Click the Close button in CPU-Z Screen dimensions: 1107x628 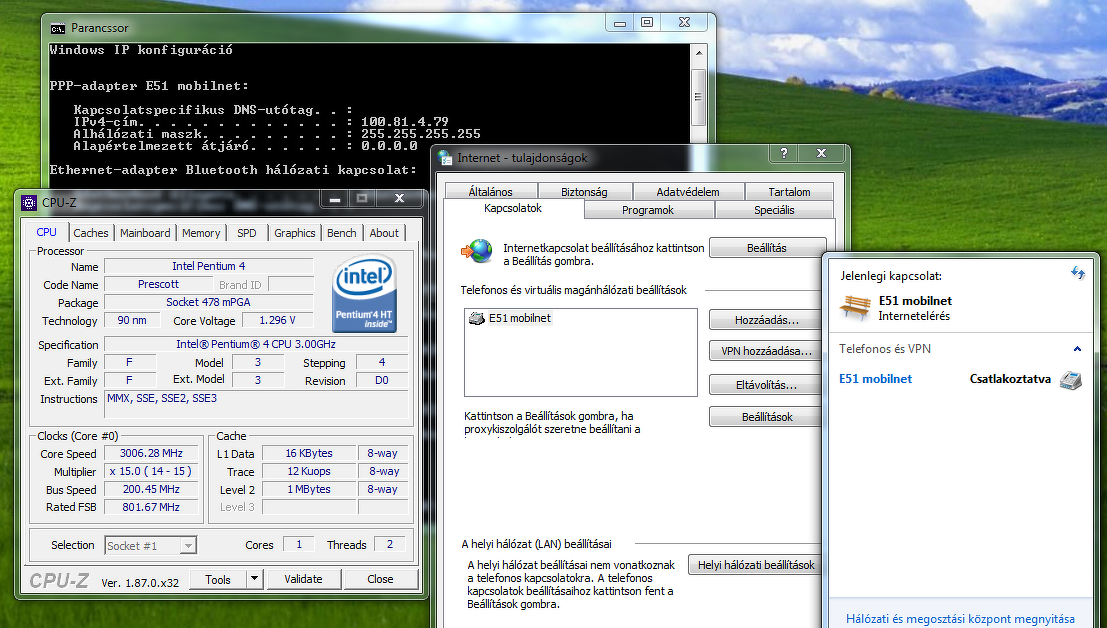(381, 579)
